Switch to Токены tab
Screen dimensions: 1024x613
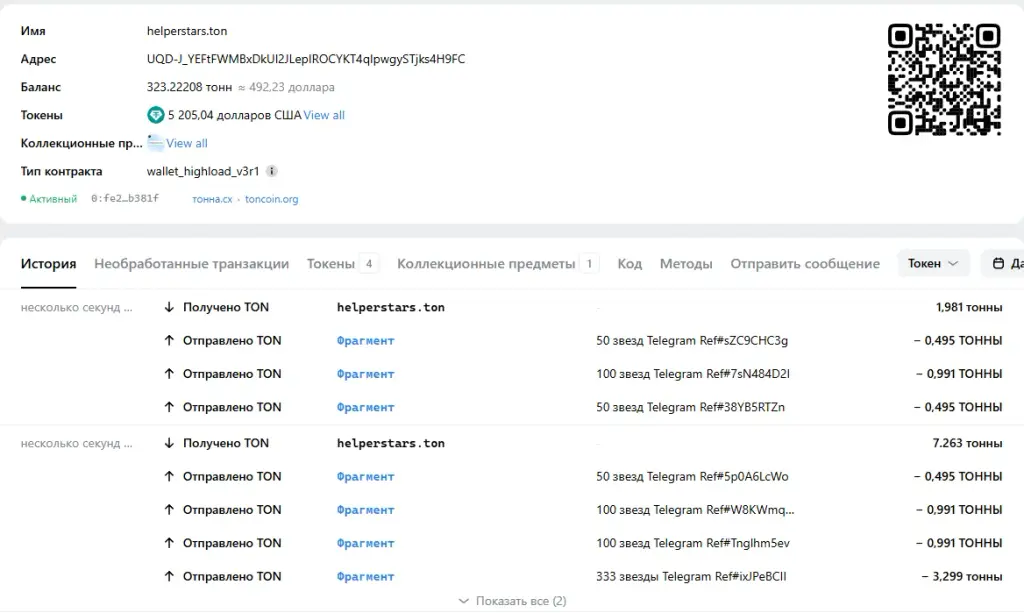(342, 264)
